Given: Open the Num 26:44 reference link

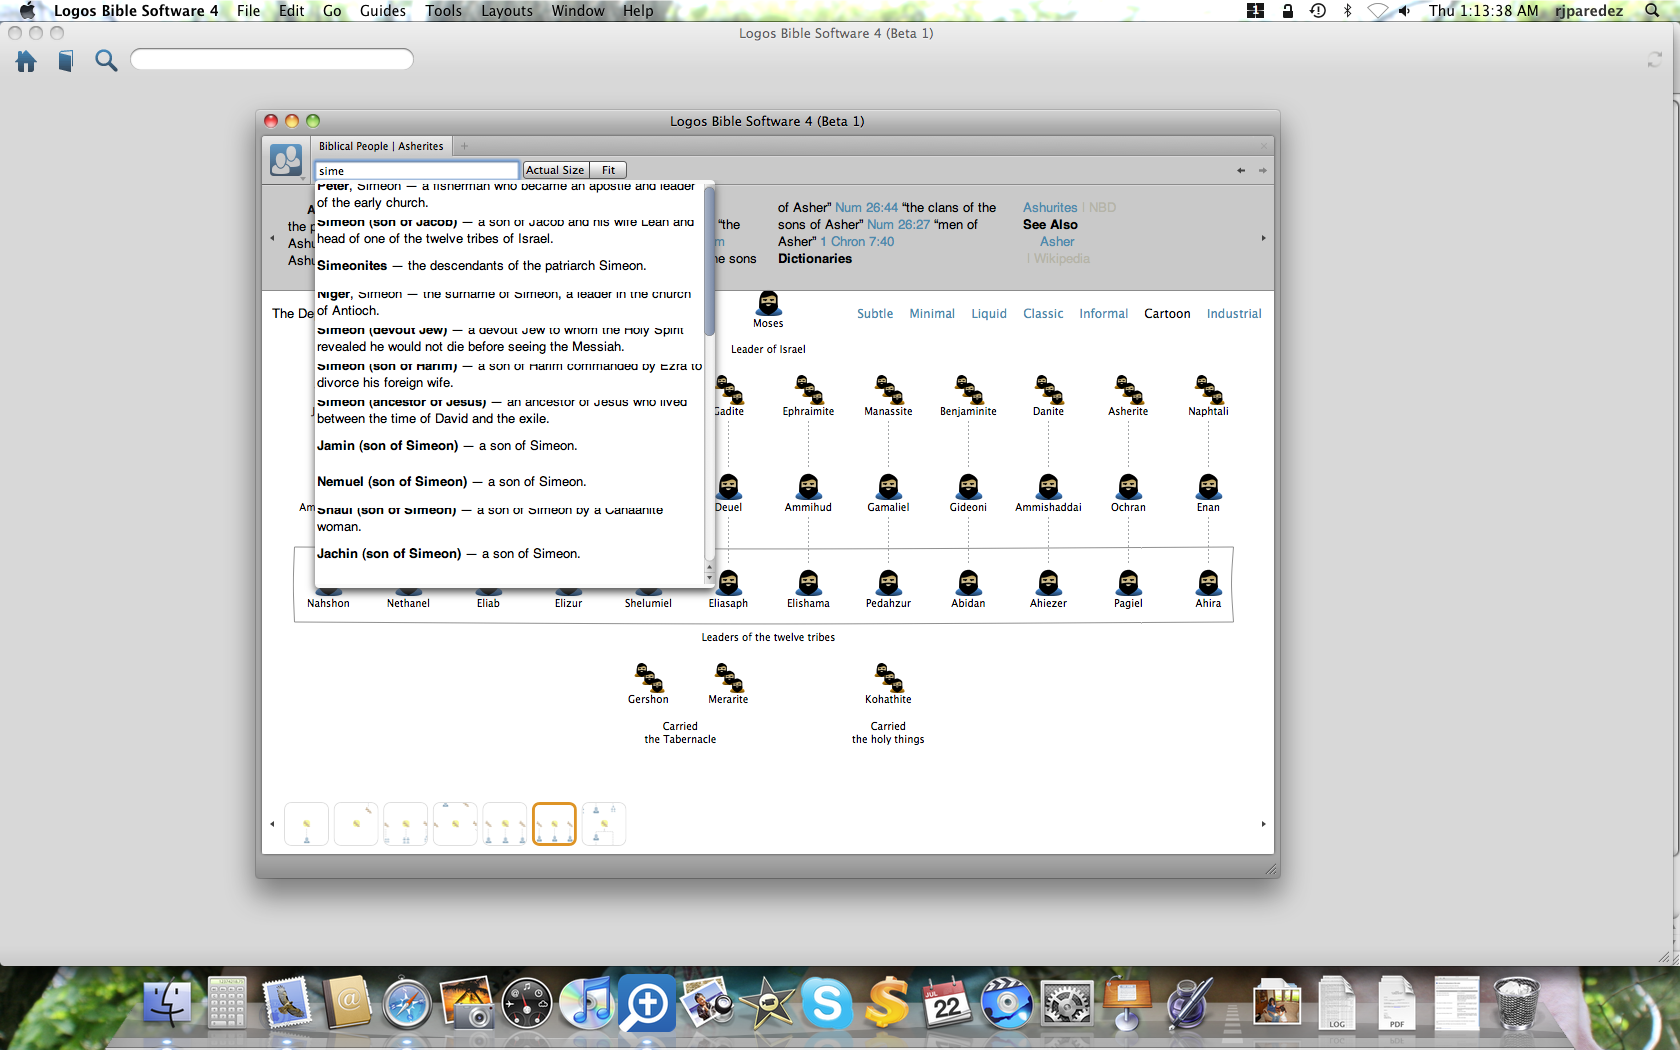Looking at the screenshot, I should click(866, 208).
